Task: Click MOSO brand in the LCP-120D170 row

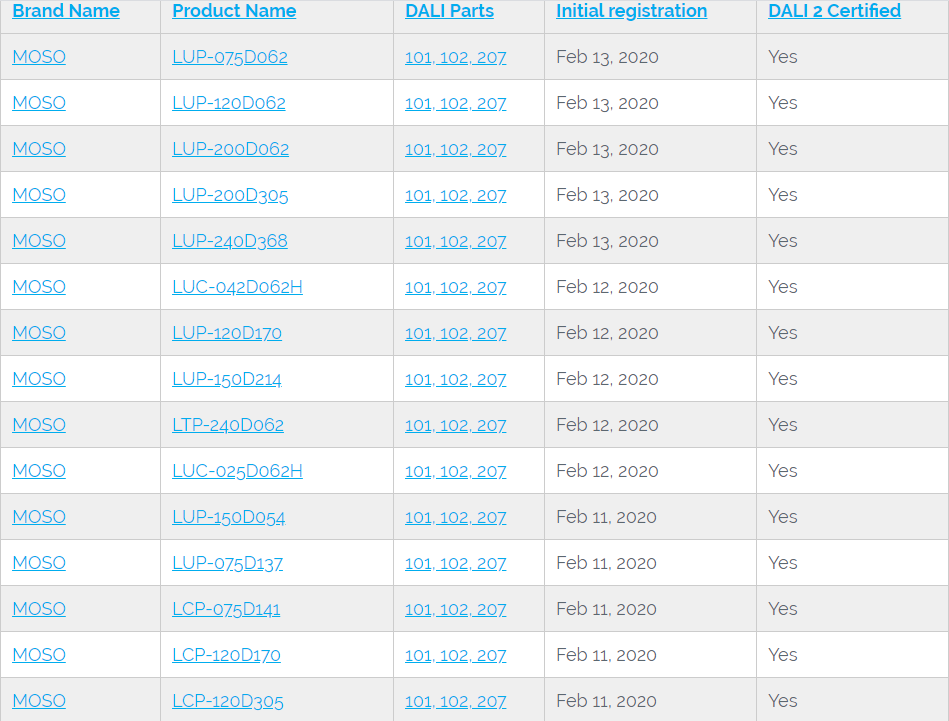Action: tap(39, 655)
